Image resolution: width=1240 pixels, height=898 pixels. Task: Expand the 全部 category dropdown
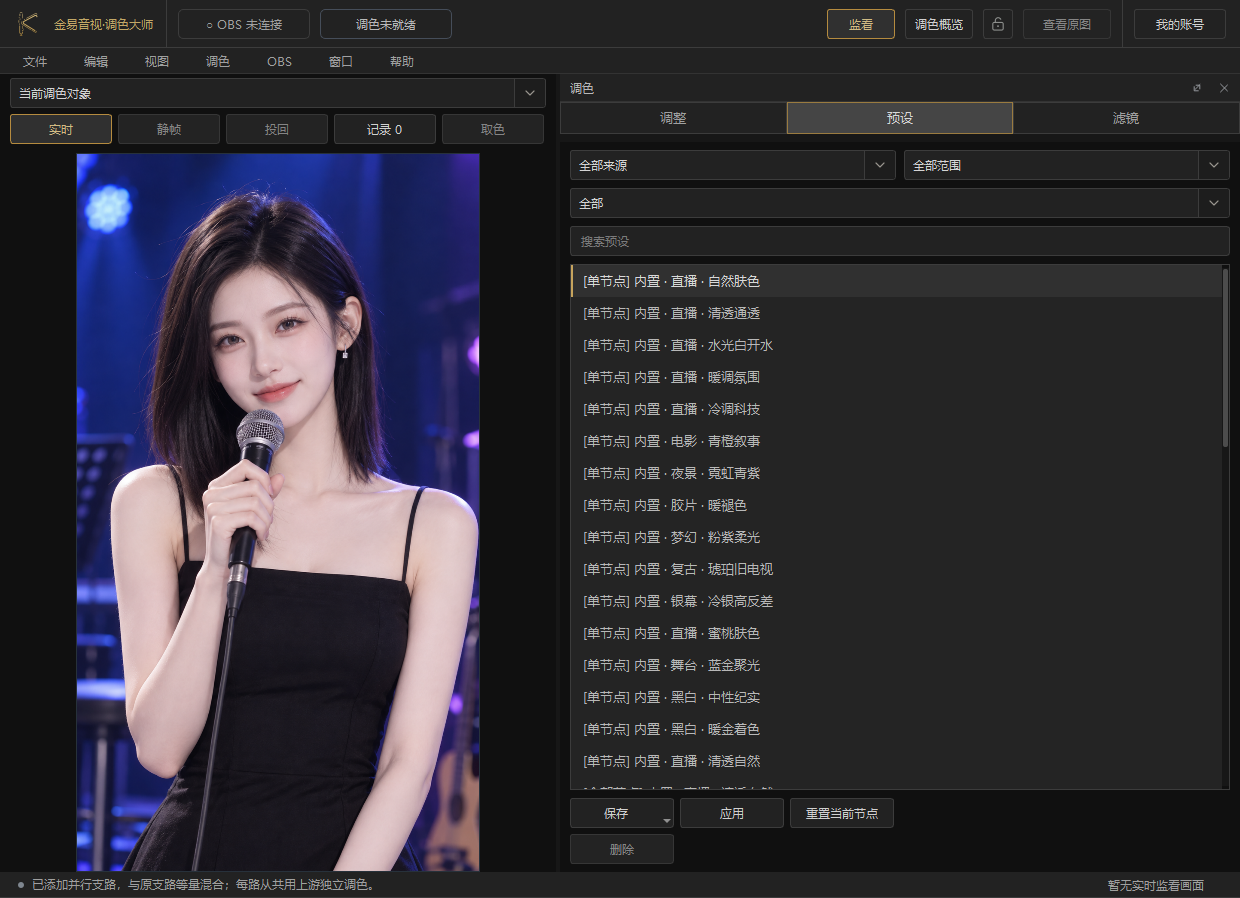(x=900, y=203)
